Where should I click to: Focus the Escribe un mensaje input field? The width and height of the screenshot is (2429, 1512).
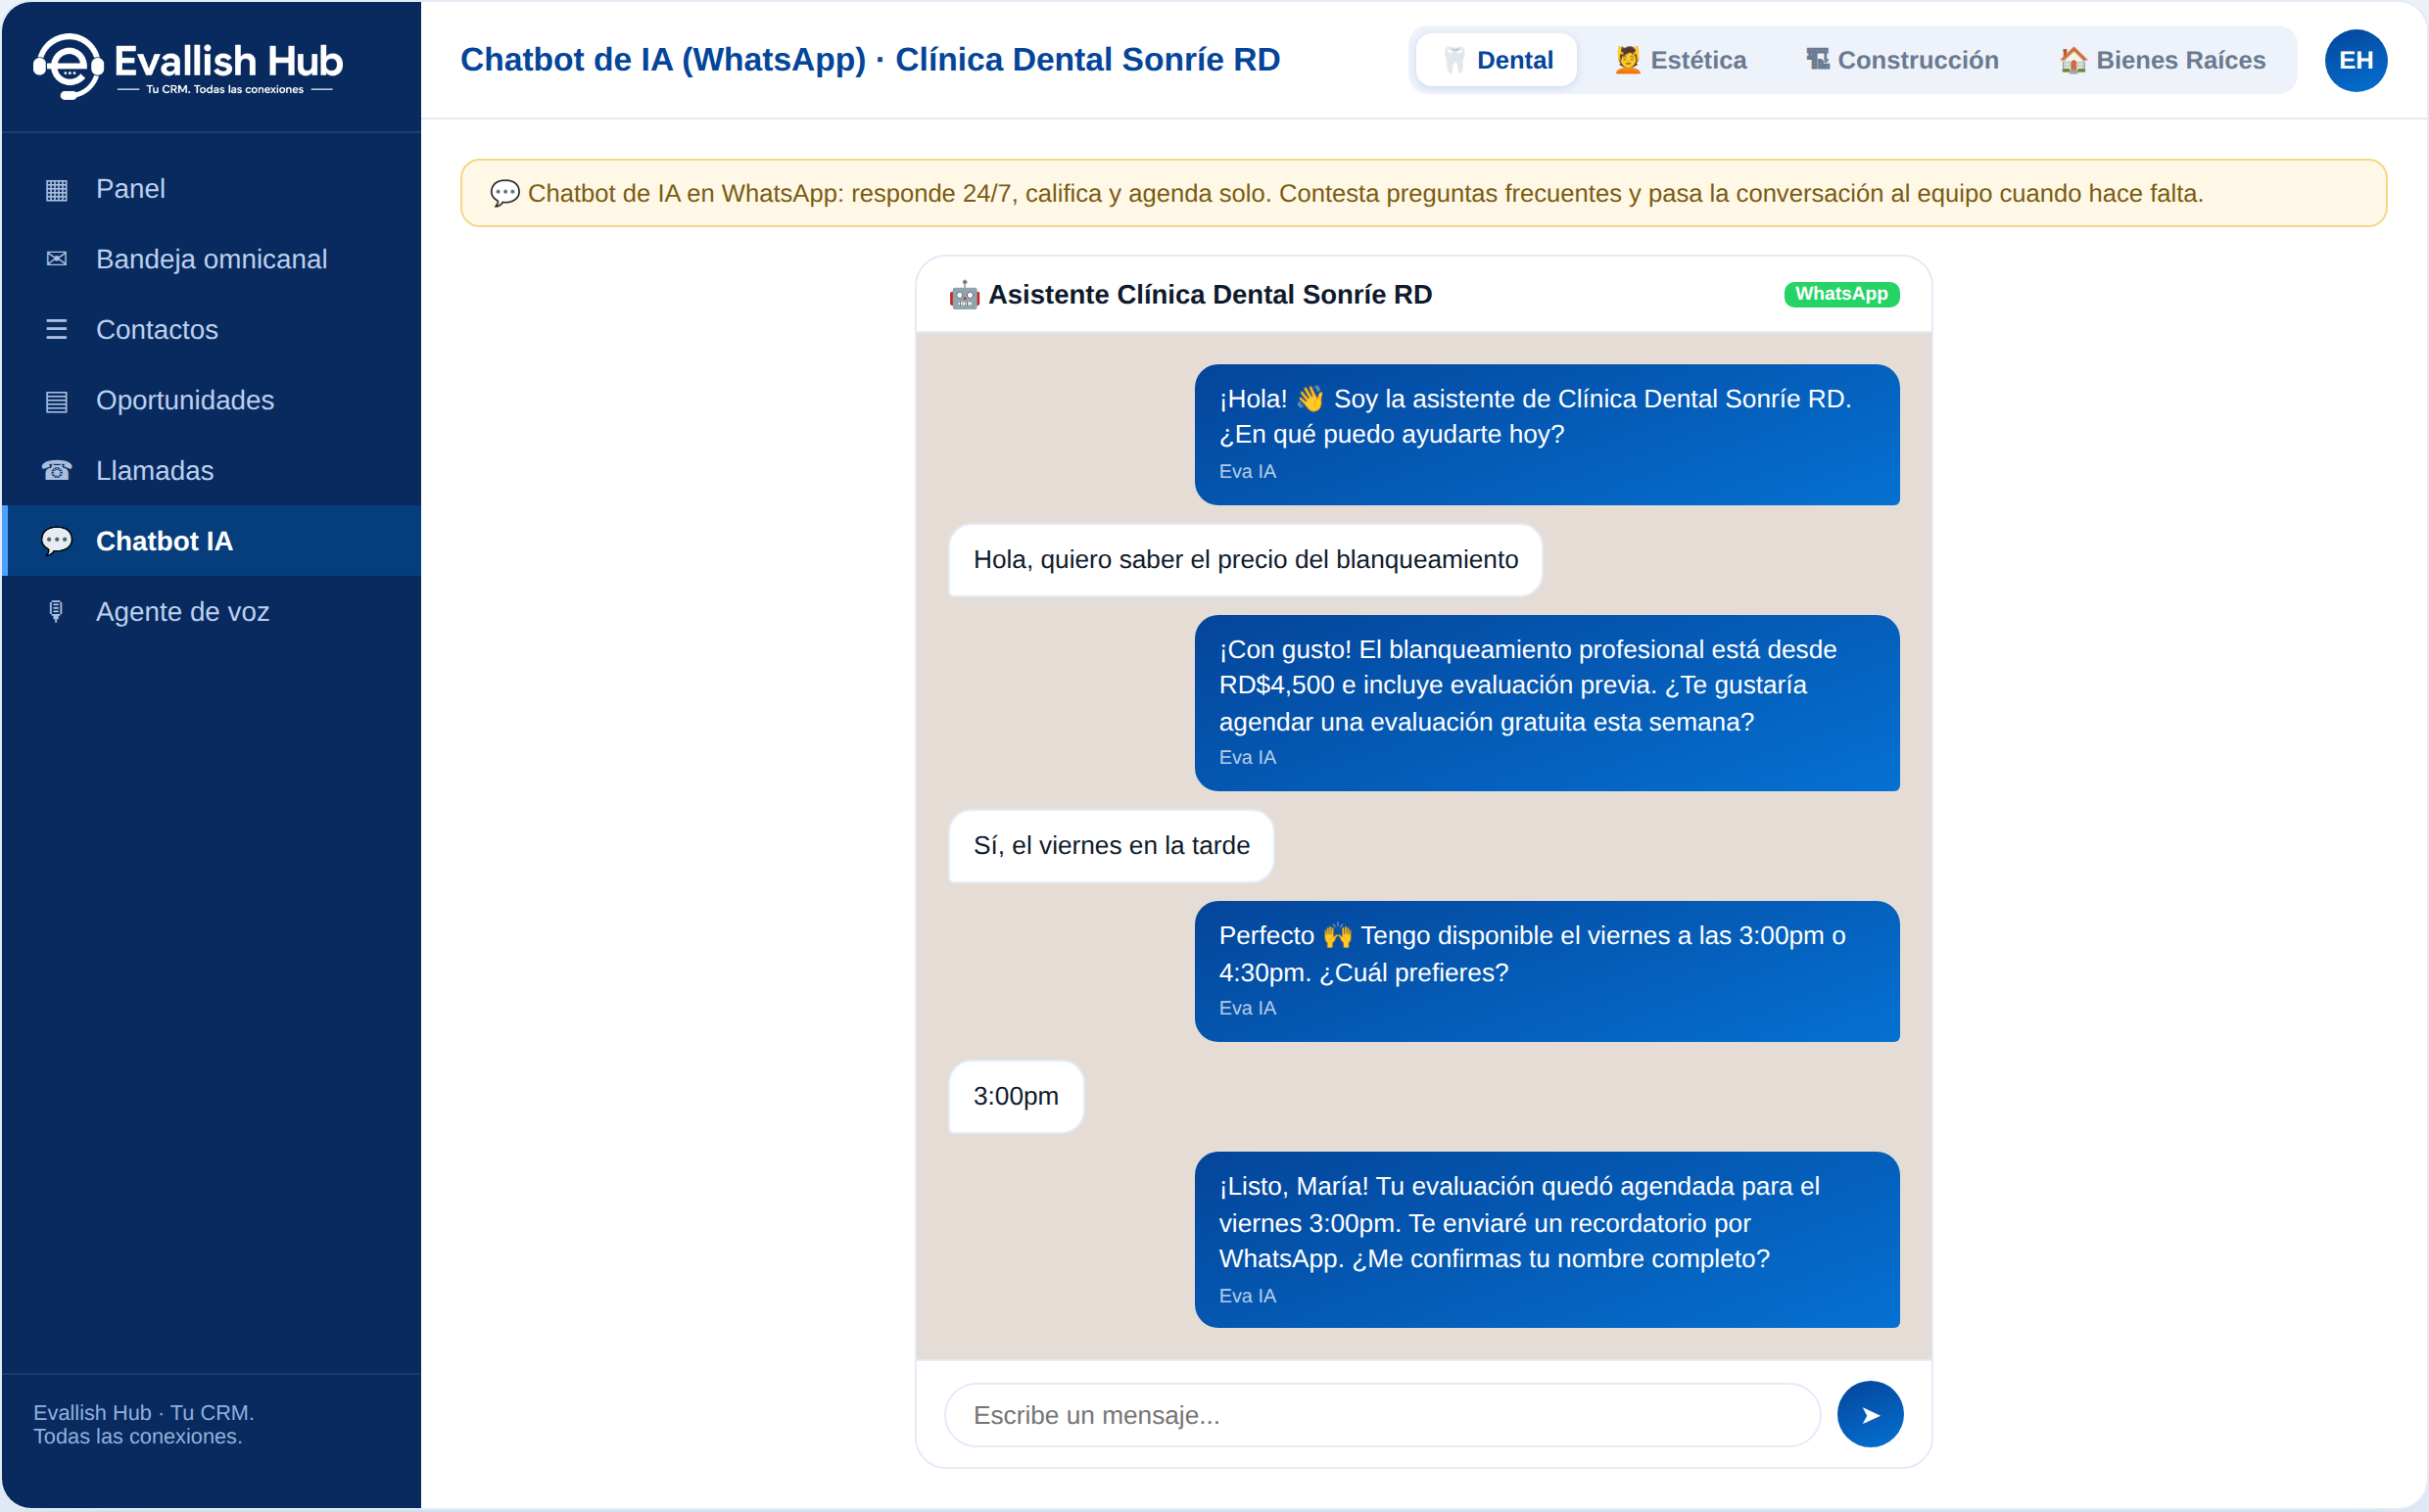[1382, 1414]
